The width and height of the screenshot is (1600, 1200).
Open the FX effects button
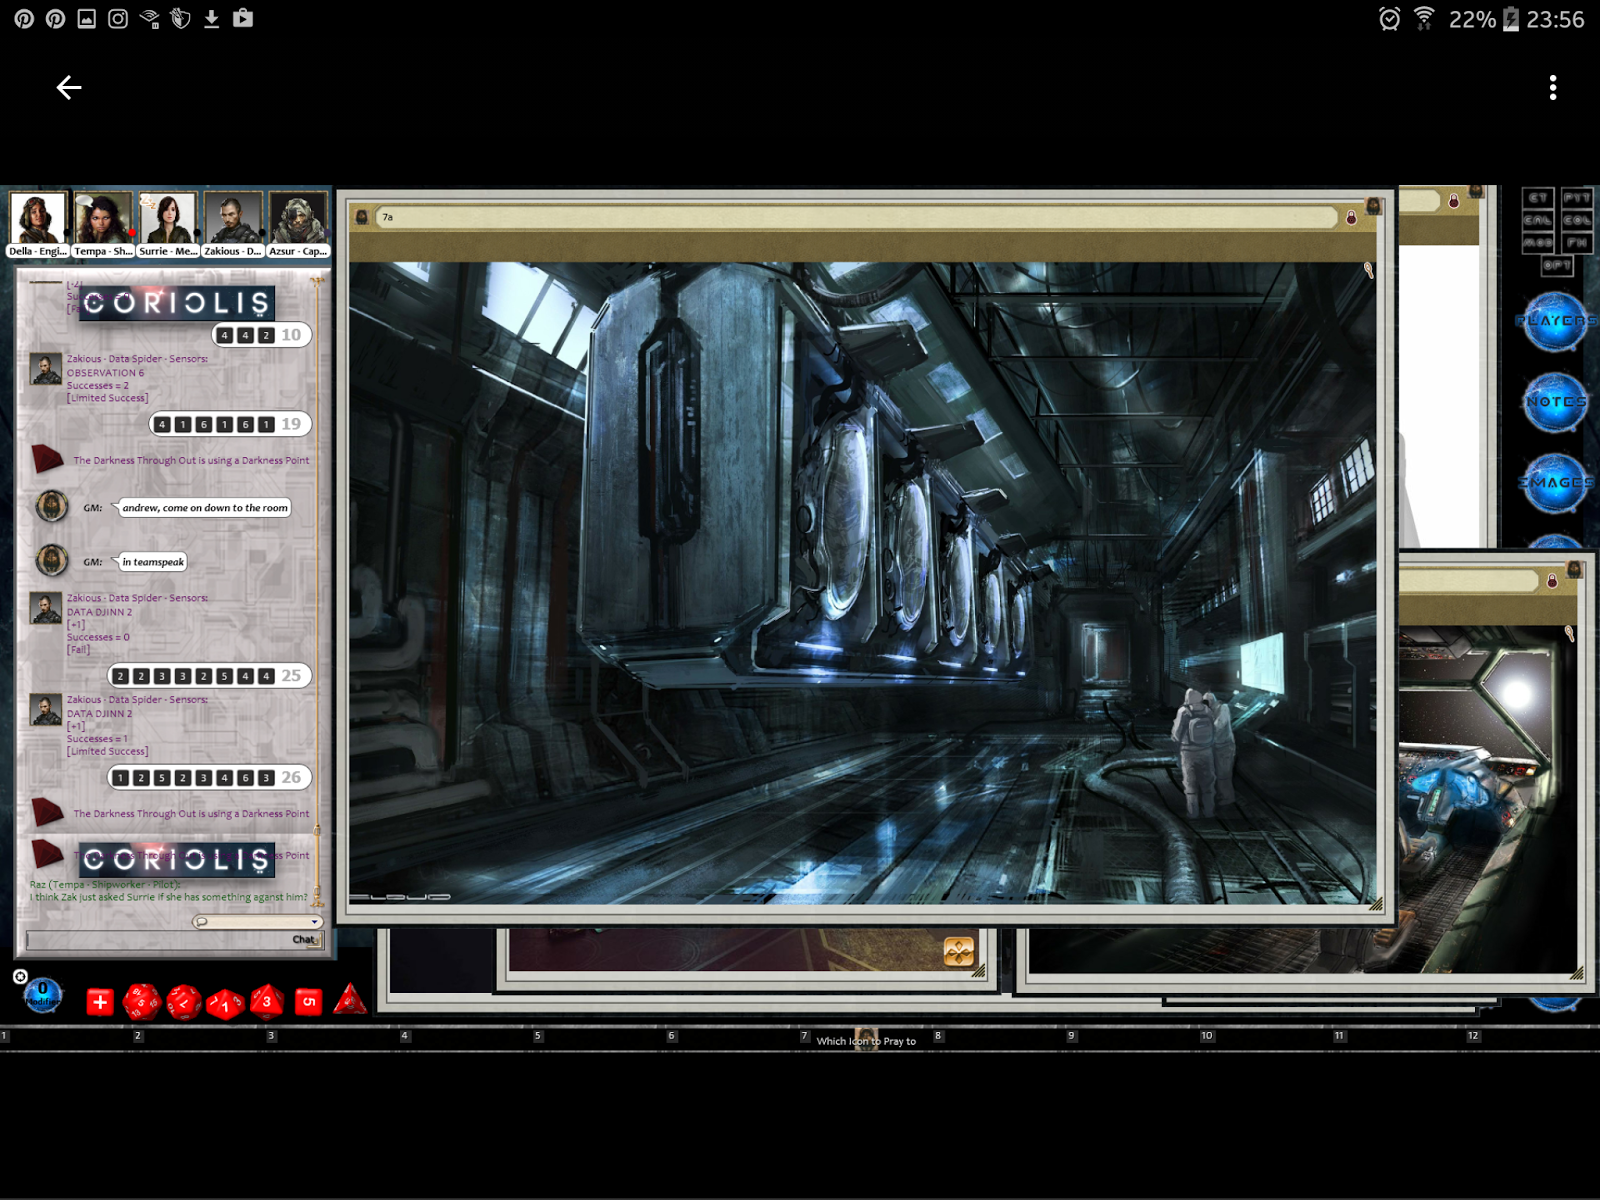pos(1576,243)
